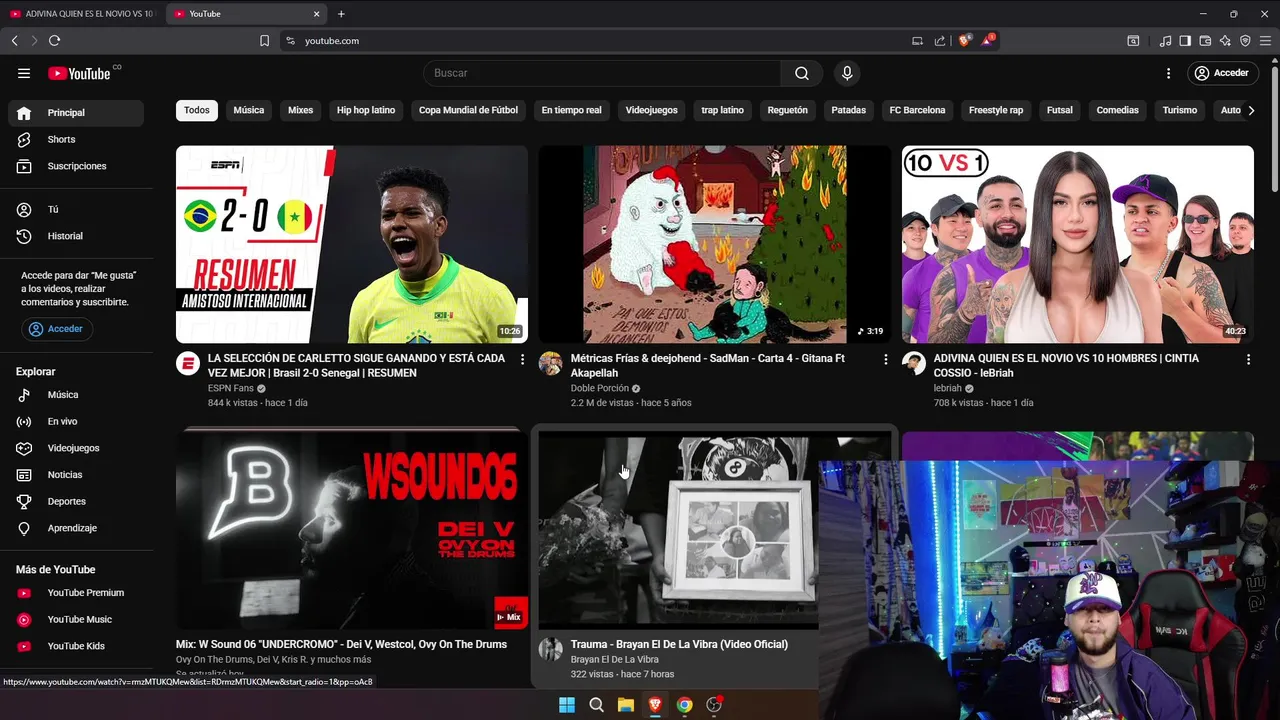Open Windows Start menu on taskbar
Image resolution: width=1280 pixels, height=720 pixels.
(567, 705)
